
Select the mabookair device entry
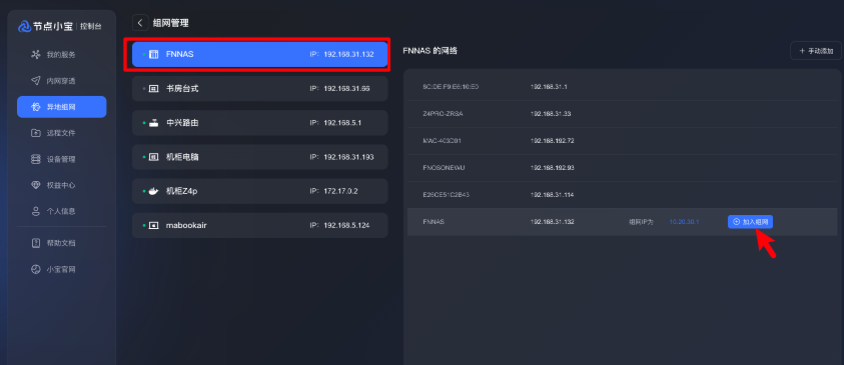(259, 225)
